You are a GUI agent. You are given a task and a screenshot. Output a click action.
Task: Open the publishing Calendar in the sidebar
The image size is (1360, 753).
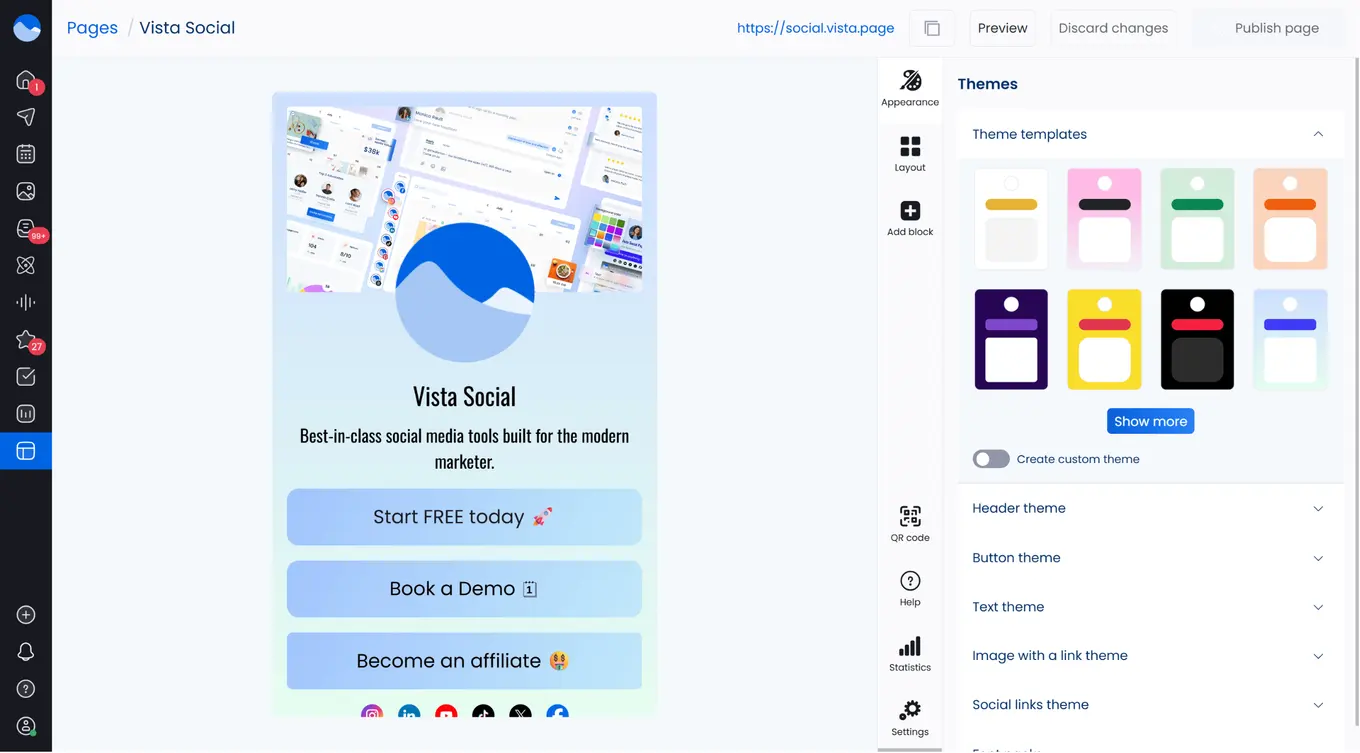25,153
